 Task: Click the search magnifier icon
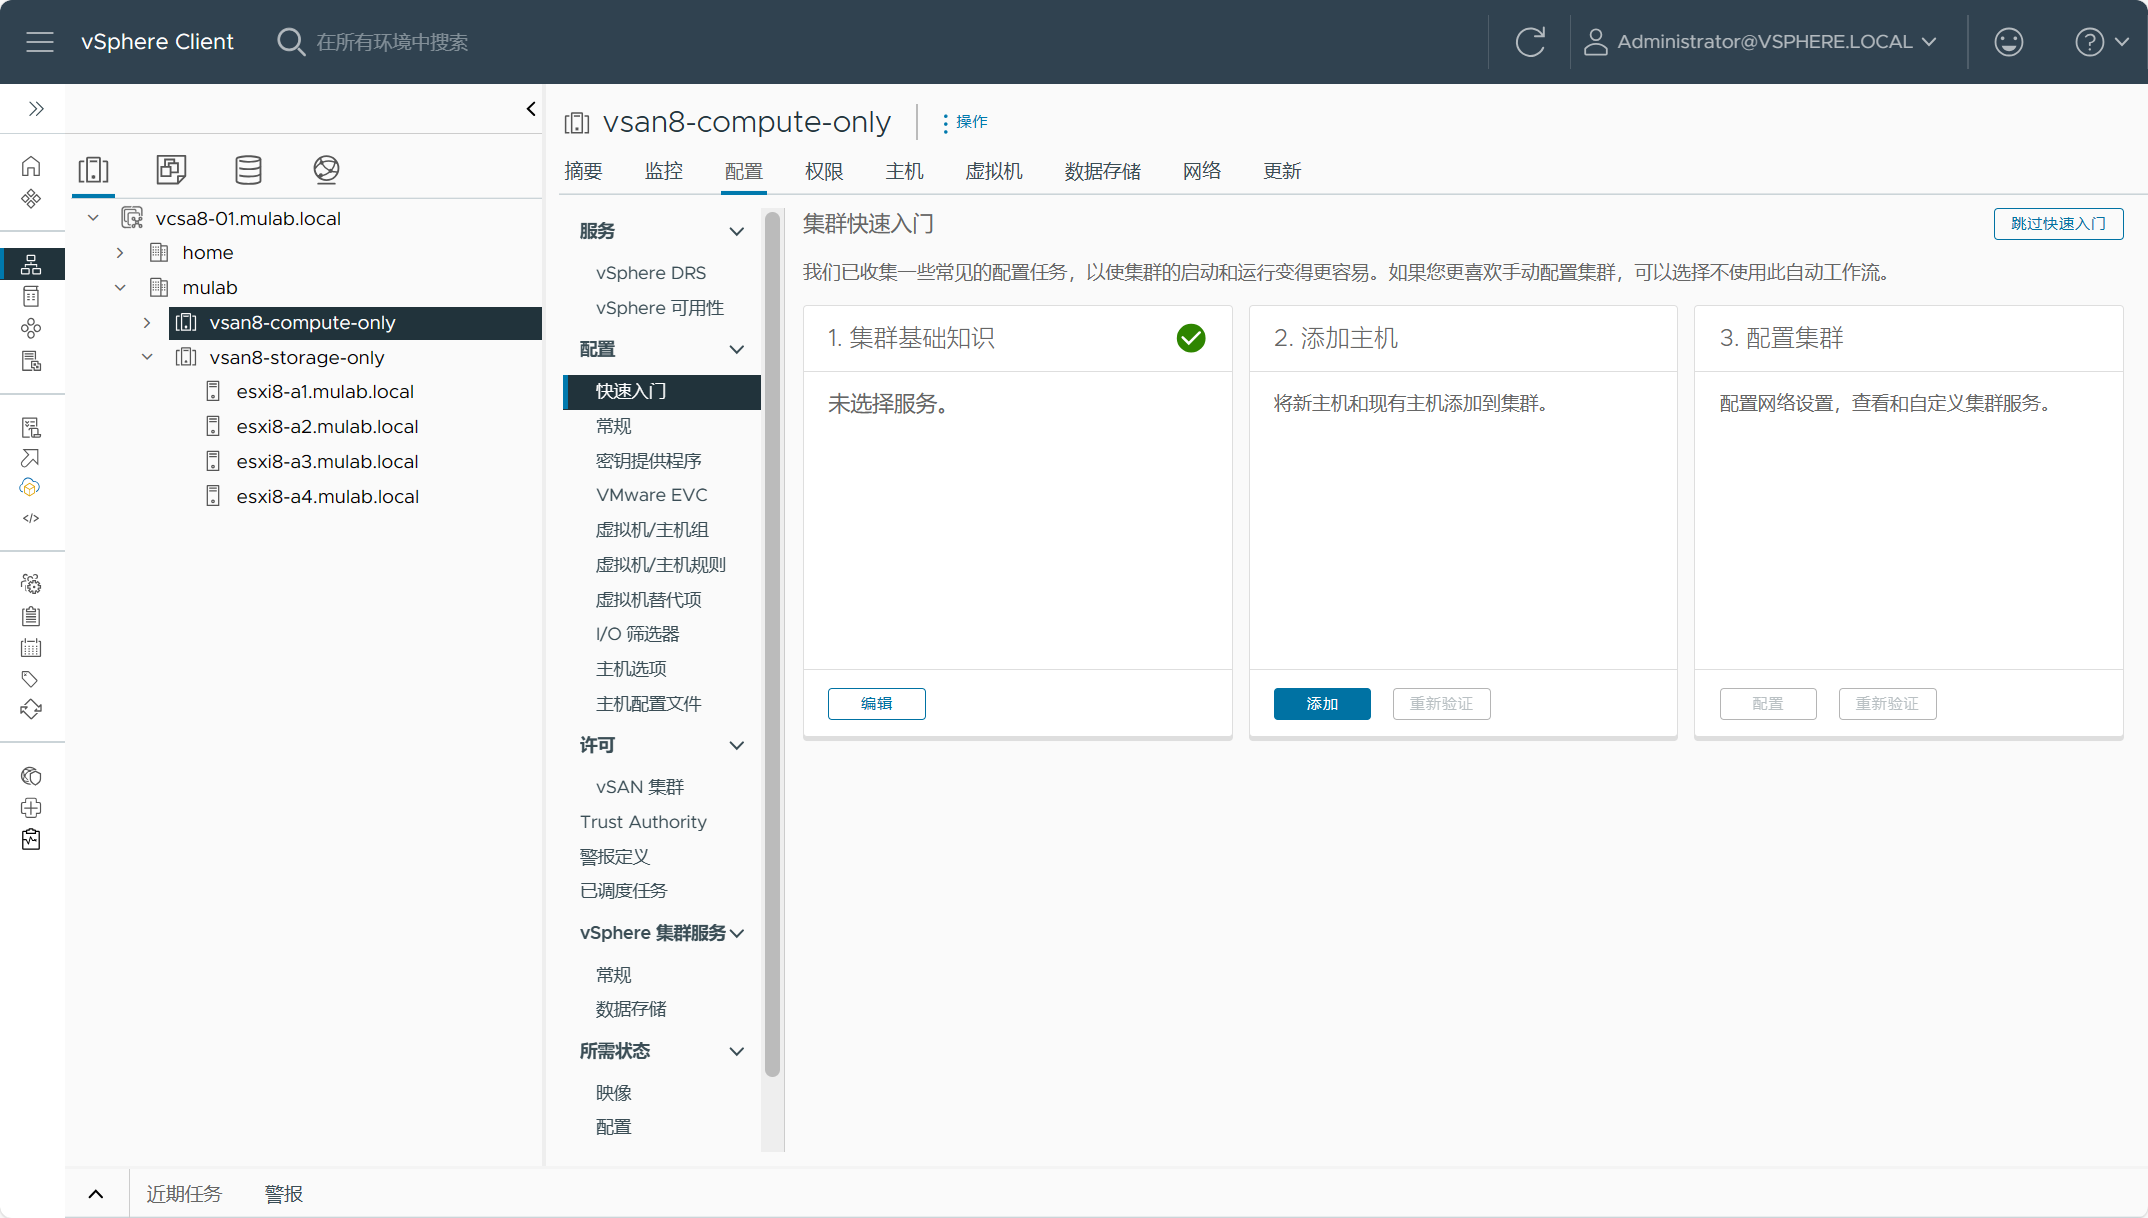[290, 42]
